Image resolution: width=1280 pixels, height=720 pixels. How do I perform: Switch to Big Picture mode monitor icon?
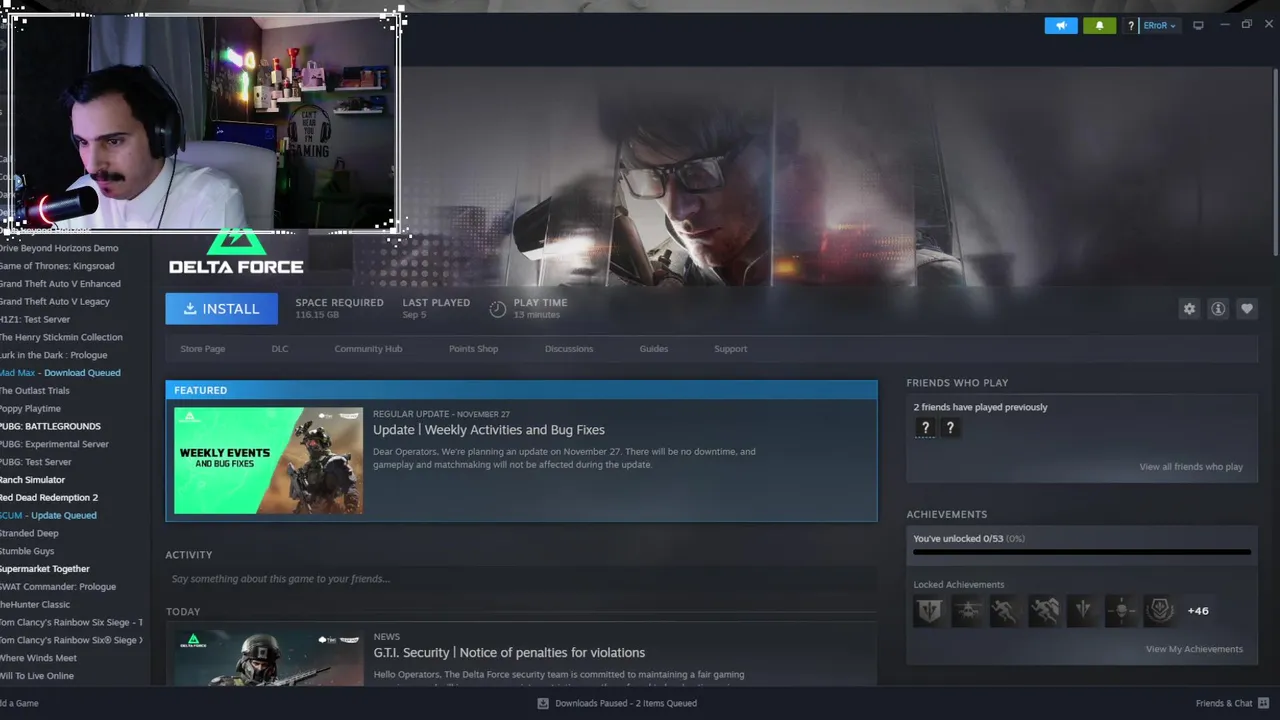click(1198, 25)
